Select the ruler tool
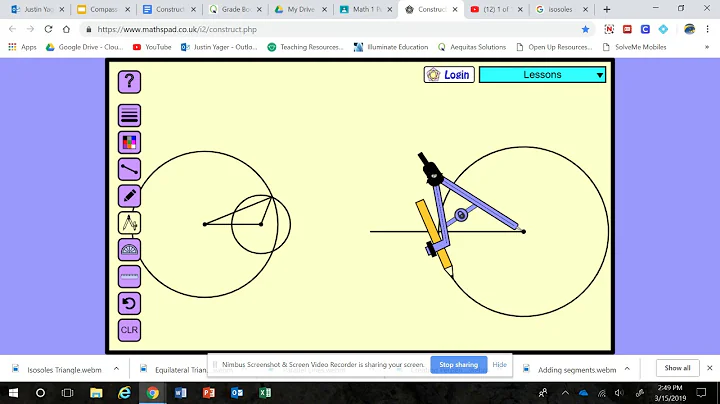Image resolution: width=720 pixels, height=404 pixels. tap(129, 276)
